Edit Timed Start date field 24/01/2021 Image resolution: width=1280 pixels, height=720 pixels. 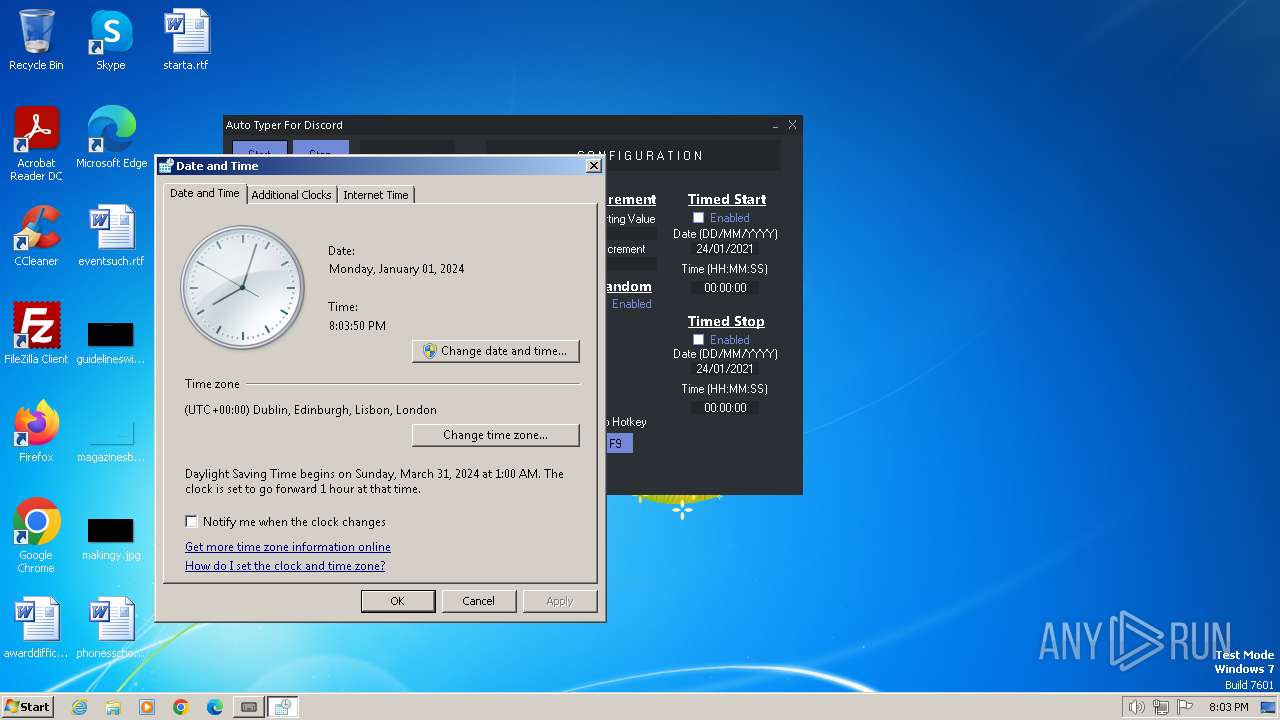click(726, 249)
